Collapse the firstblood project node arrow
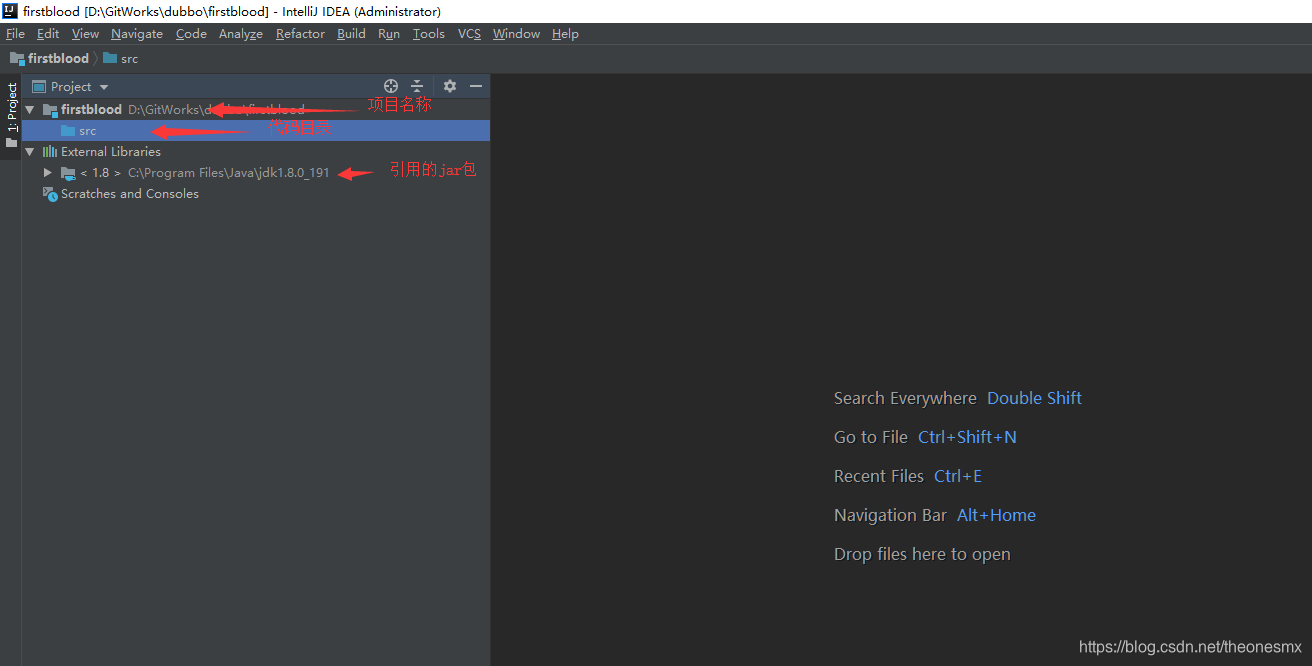Screen dimensions: 1312x666 click(x=30, y=110)
